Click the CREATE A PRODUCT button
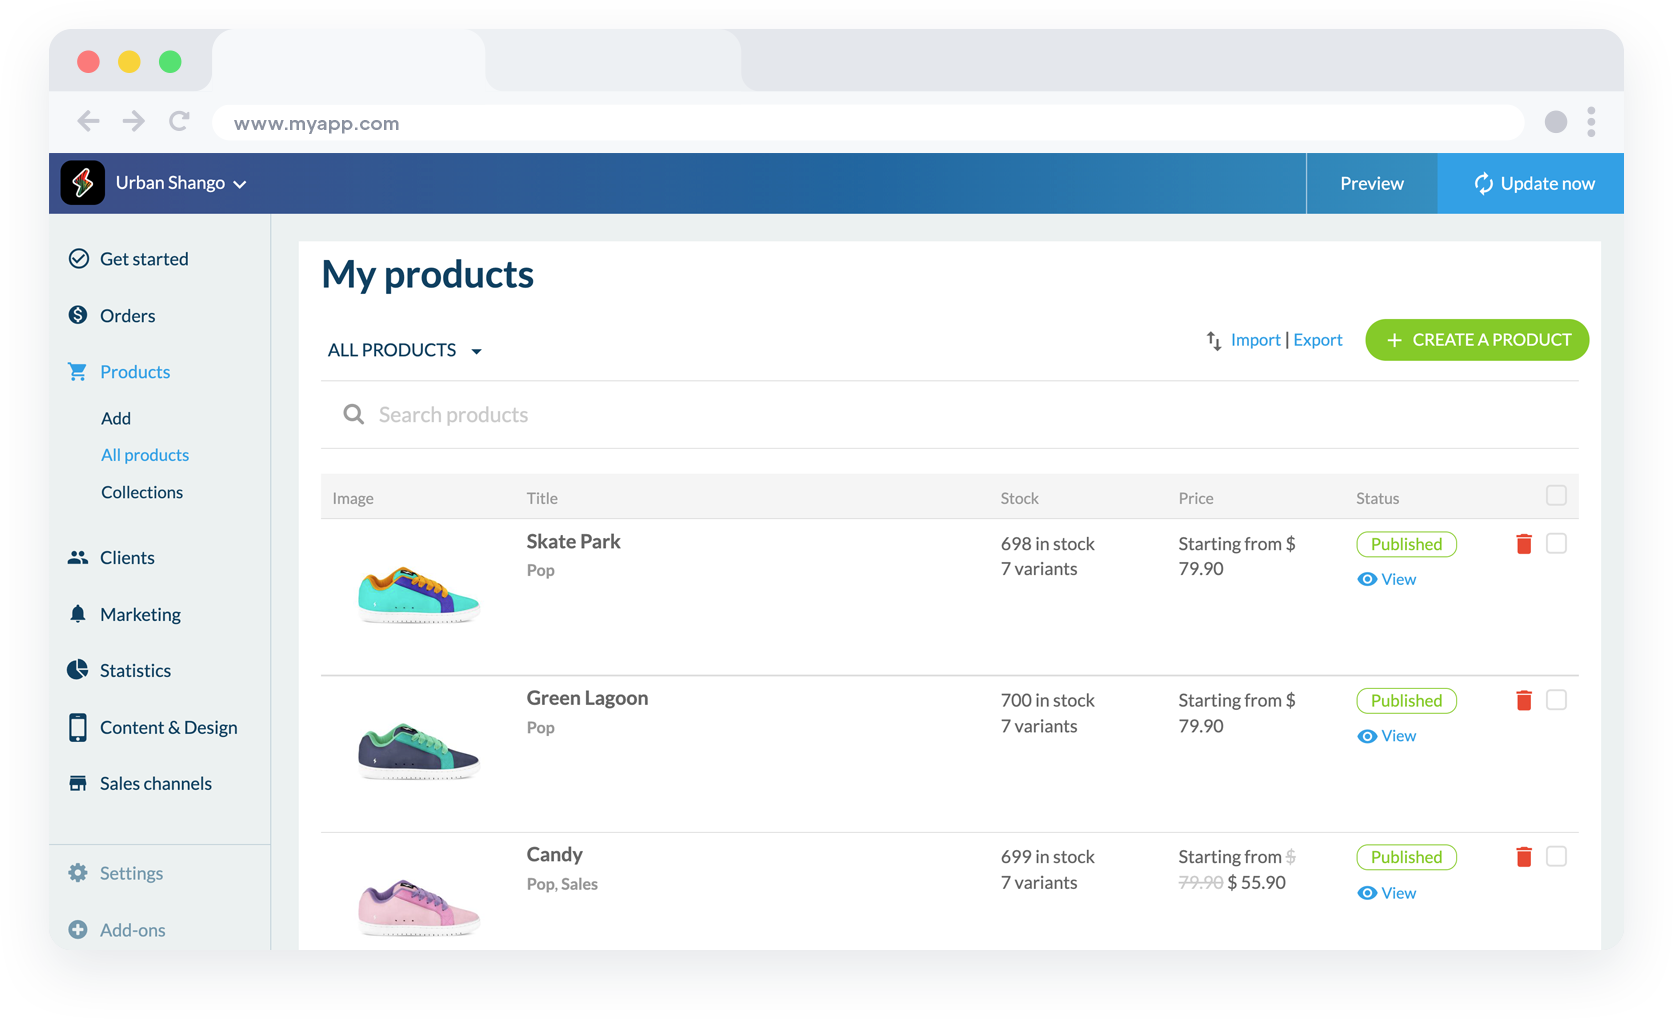 [x=1476, y=339]
